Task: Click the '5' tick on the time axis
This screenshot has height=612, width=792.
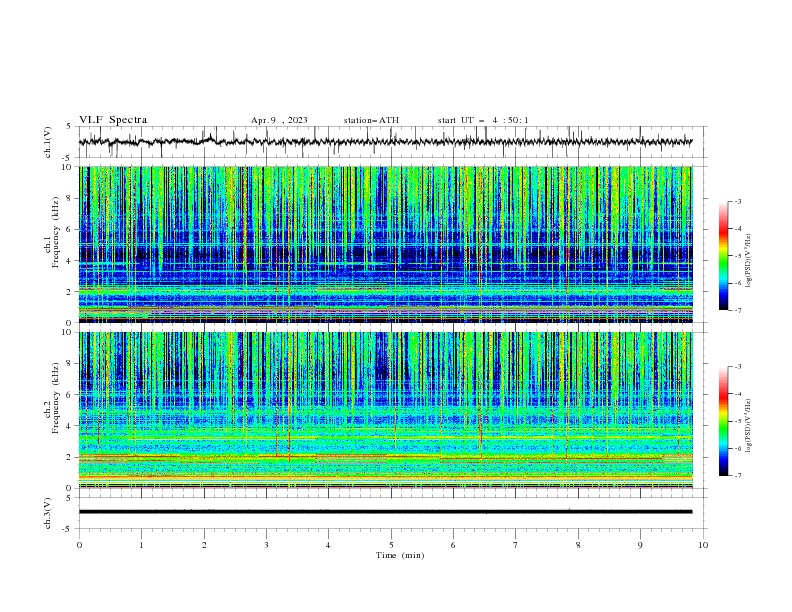Action: [x=391, y=545]
